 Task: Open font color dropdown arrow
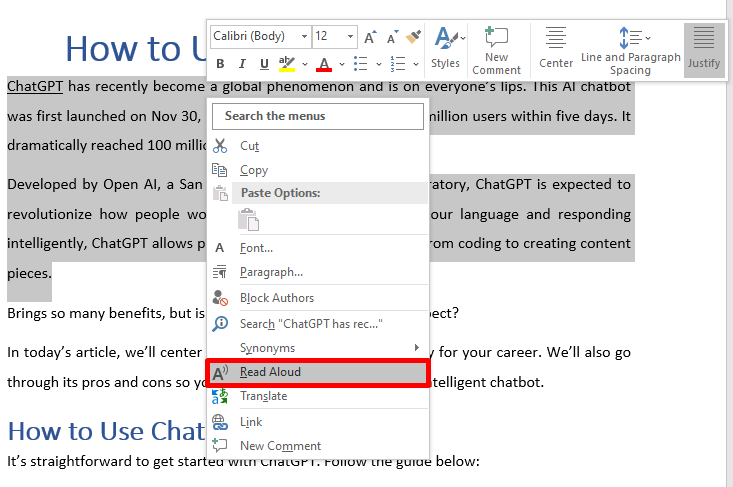coord(342,64)
